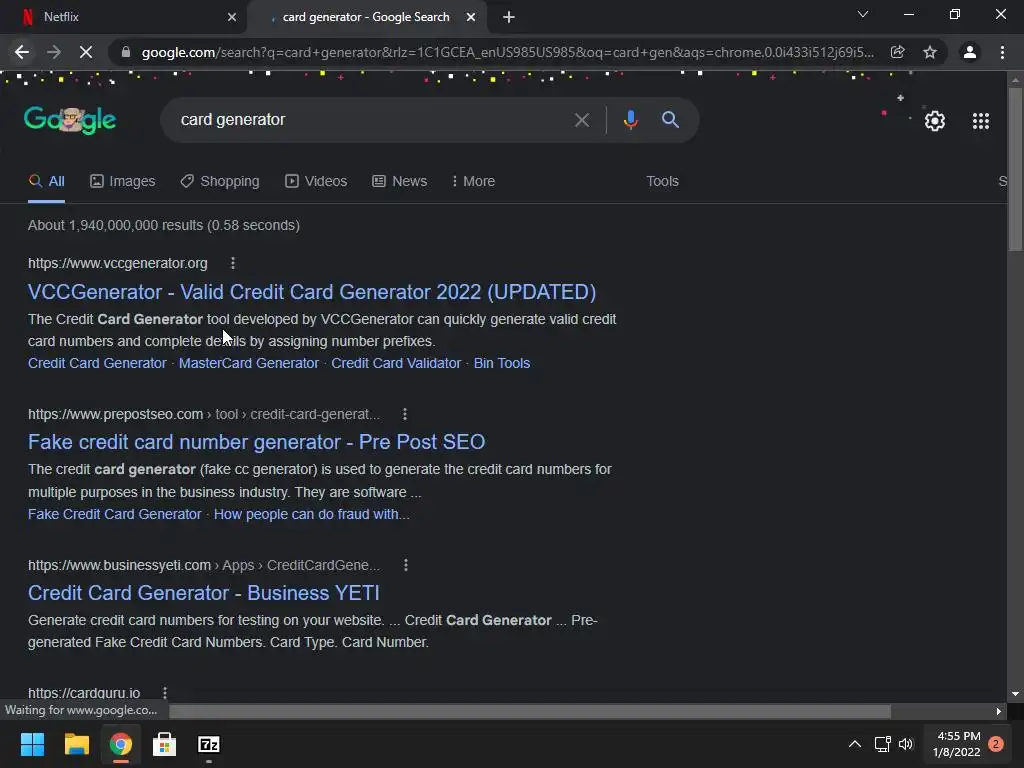1024x768 pixels.
Task: Click the horizontal scrollbar thumb
Action: (530, 711)
